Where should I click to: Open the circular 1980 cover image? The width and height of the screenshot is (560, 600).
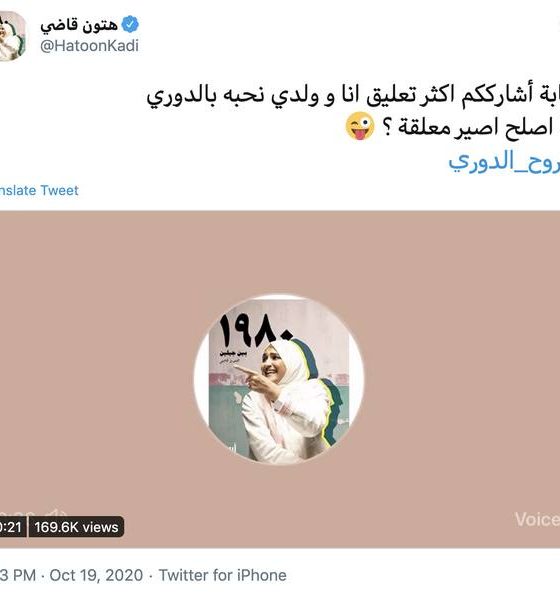(279, 380)
